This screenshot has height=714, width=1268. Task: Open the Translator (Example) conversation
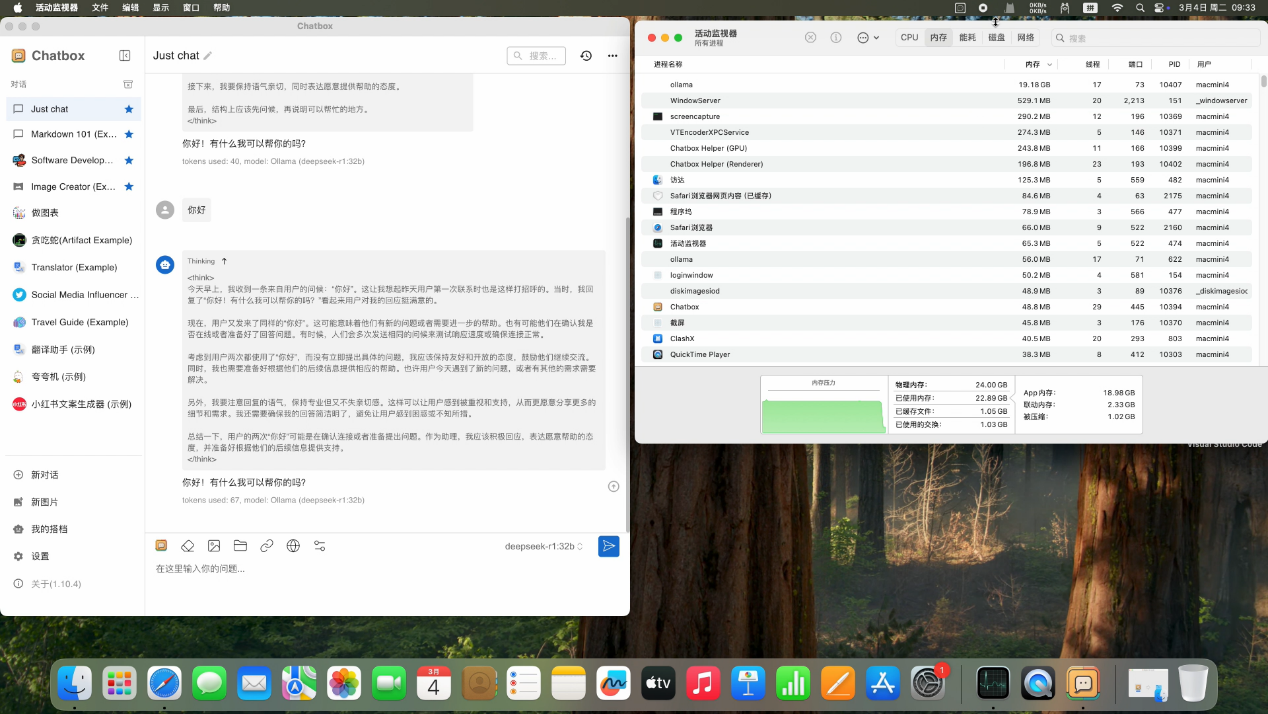click(72, 267)
